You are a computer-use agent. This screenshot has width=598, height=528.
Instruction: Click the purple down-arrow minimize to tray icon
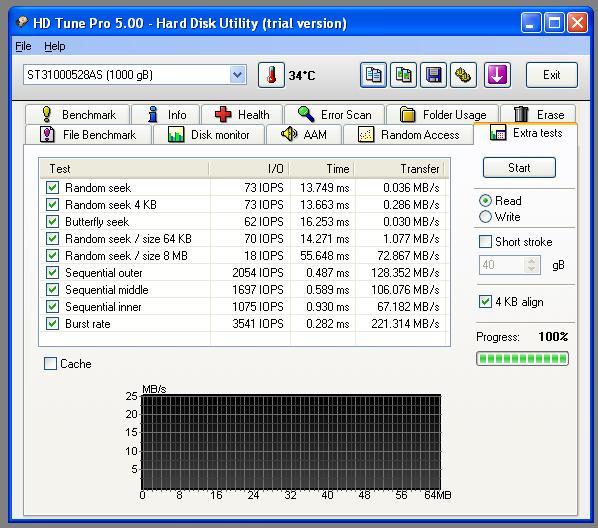coord(497,75)
